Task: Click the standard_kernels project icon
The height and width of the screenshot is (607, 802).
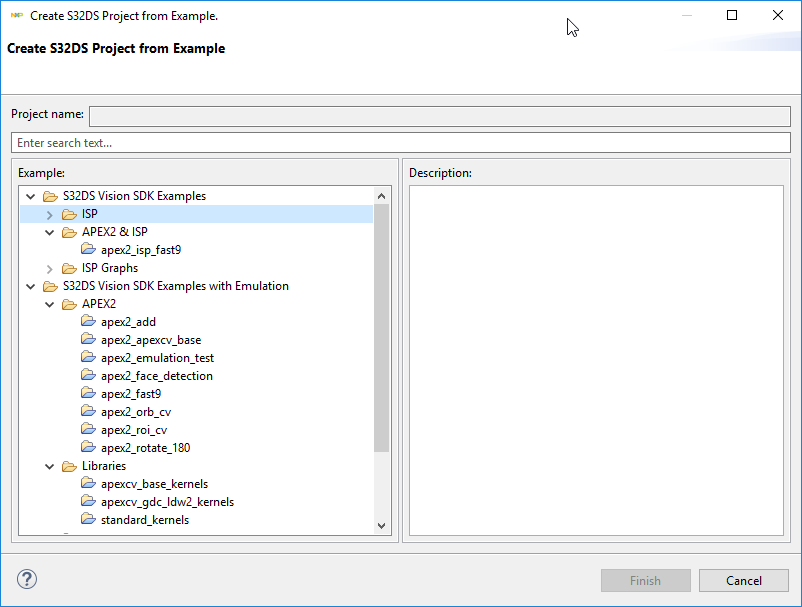Action: [x=88, y=520]
